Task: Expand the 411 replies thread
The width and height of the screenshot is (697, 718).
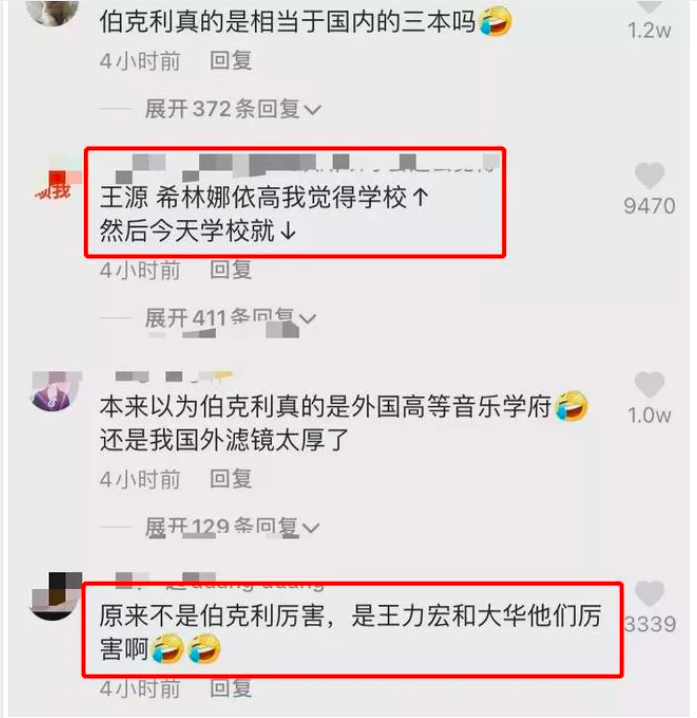Action: click(x=230, y=318)
